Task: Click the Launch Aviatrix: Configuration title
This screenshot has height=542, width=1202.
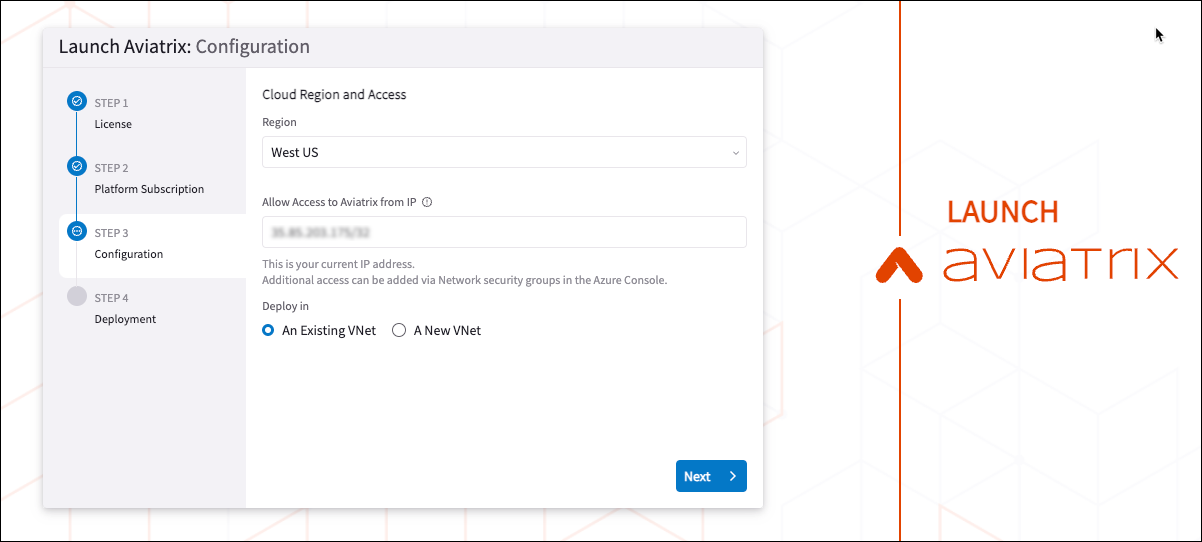Action: [184, 47]
